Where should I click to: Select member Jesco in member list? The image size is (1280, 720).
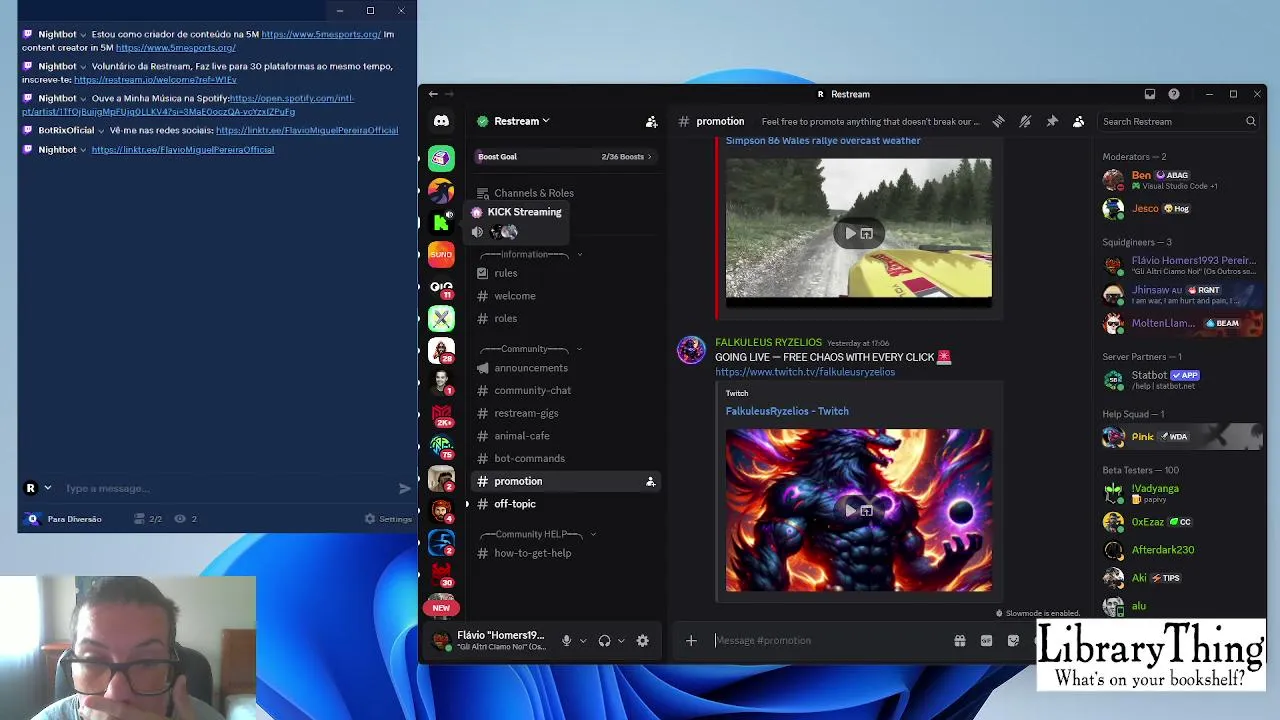1180,209
